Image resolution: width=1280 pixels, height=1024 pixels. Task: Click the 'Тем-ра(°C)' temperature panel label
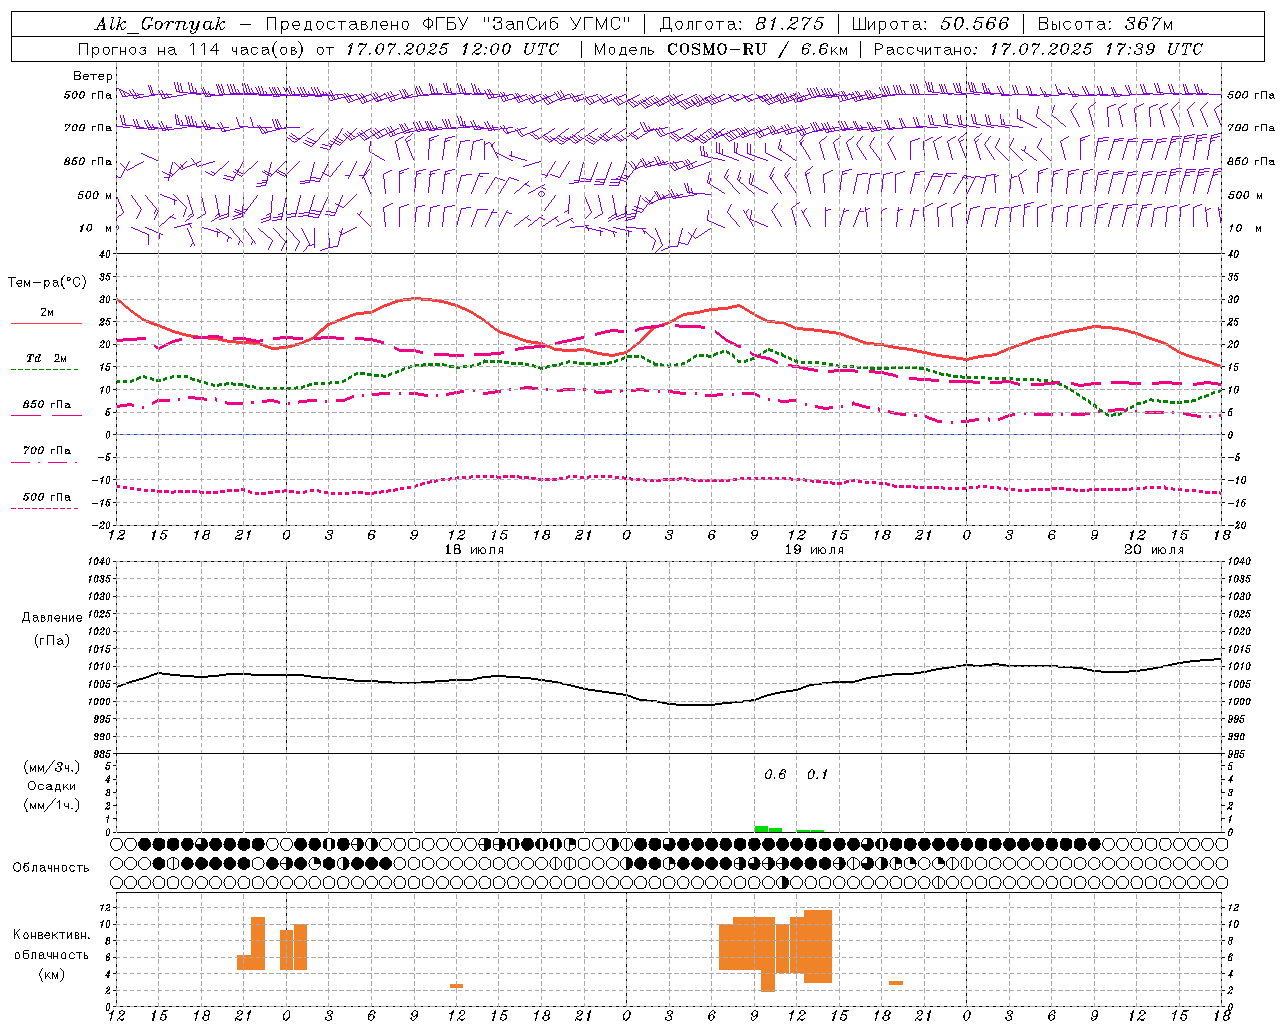click(47, 283)
